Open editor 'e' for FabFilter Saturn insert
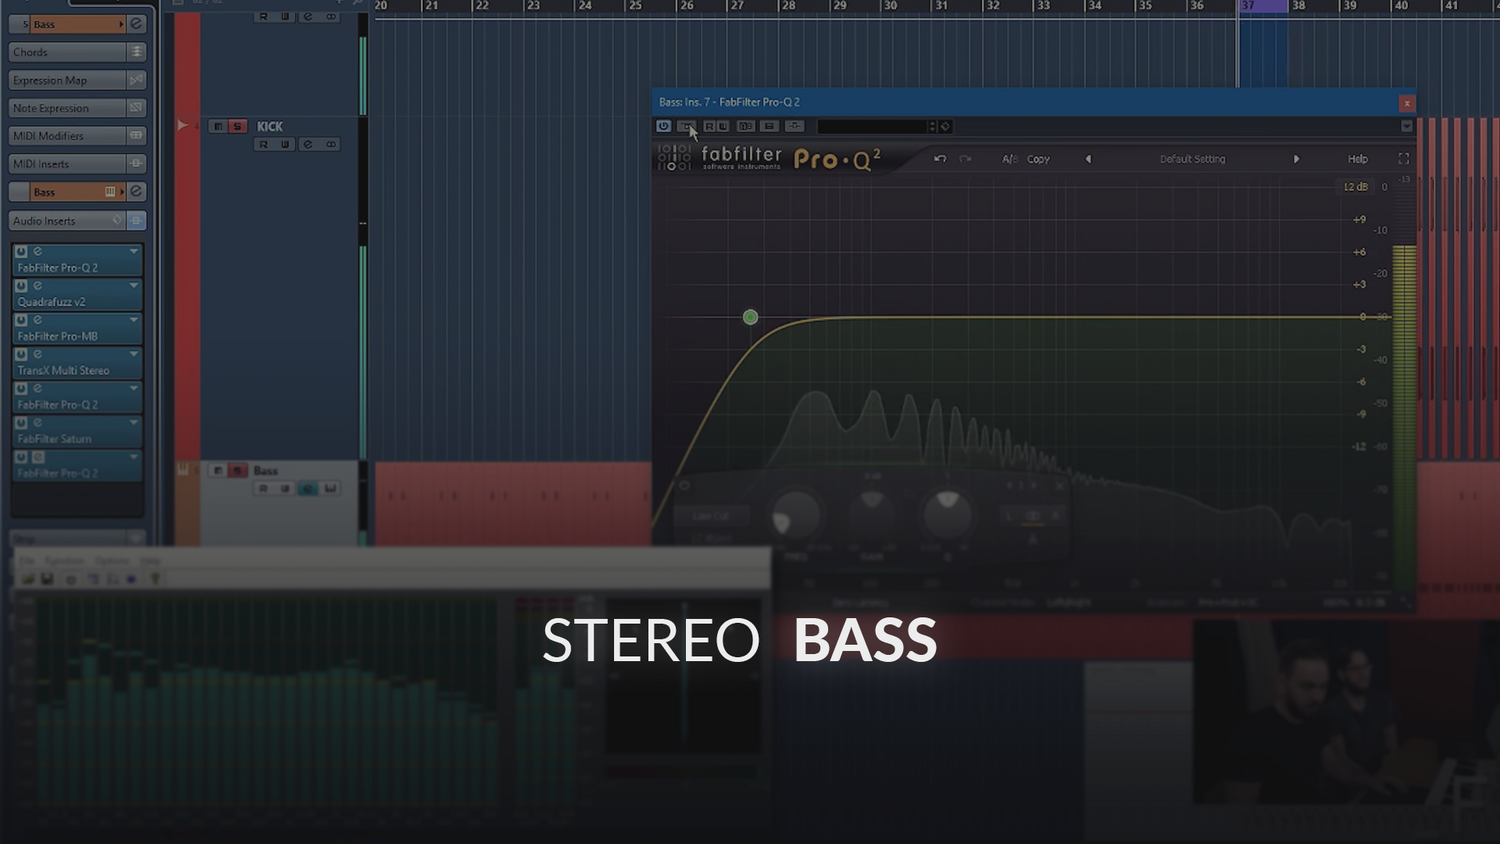1500x844 pixels. (38, 422)
